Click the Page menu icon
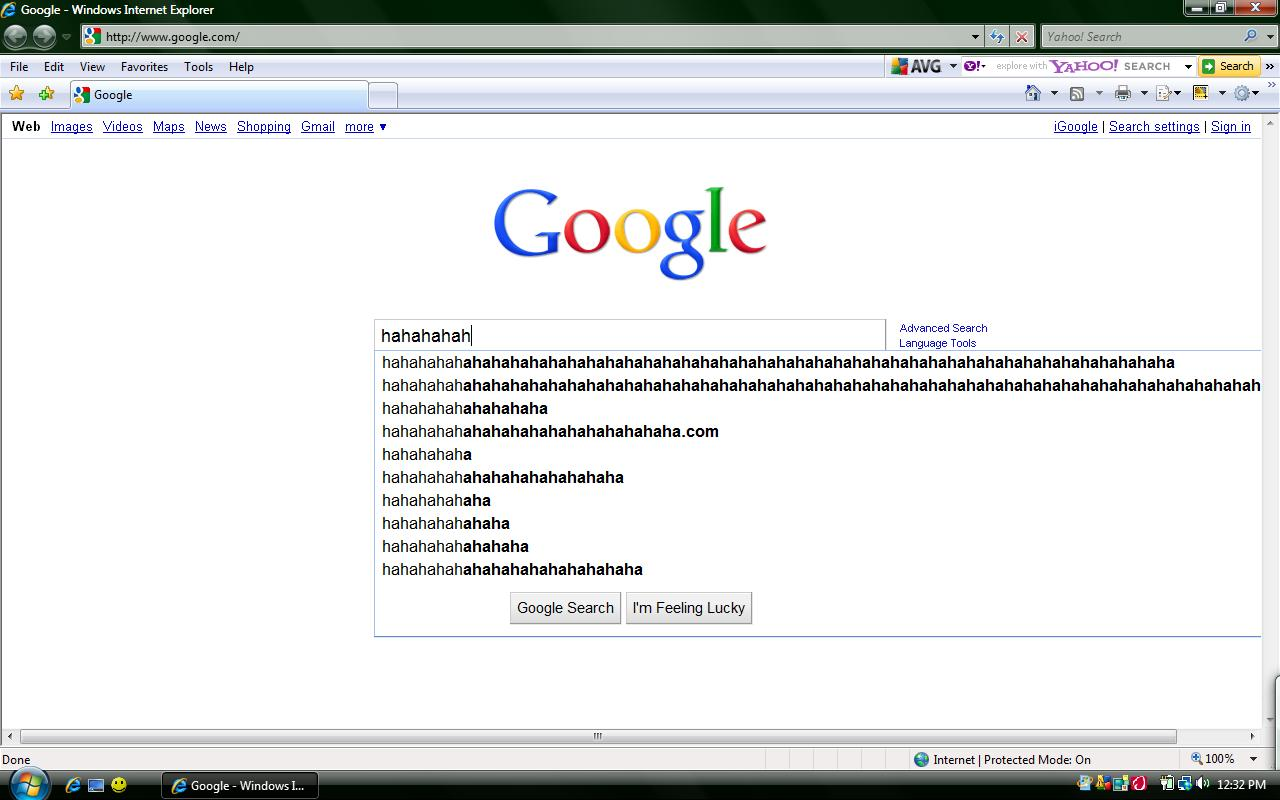This screenshot has width=1280, height=800. [1163, 93]
